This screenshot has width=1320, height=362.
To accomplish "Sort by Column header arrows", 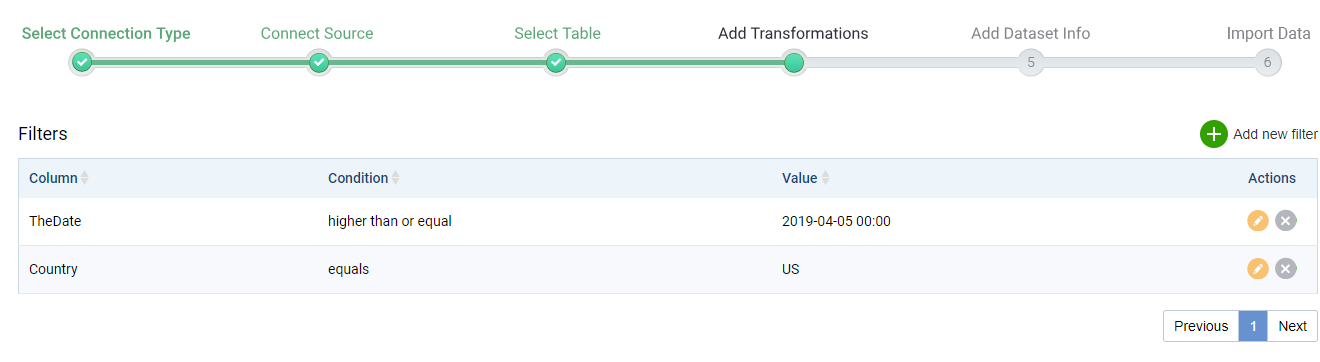I will (85, 178).
